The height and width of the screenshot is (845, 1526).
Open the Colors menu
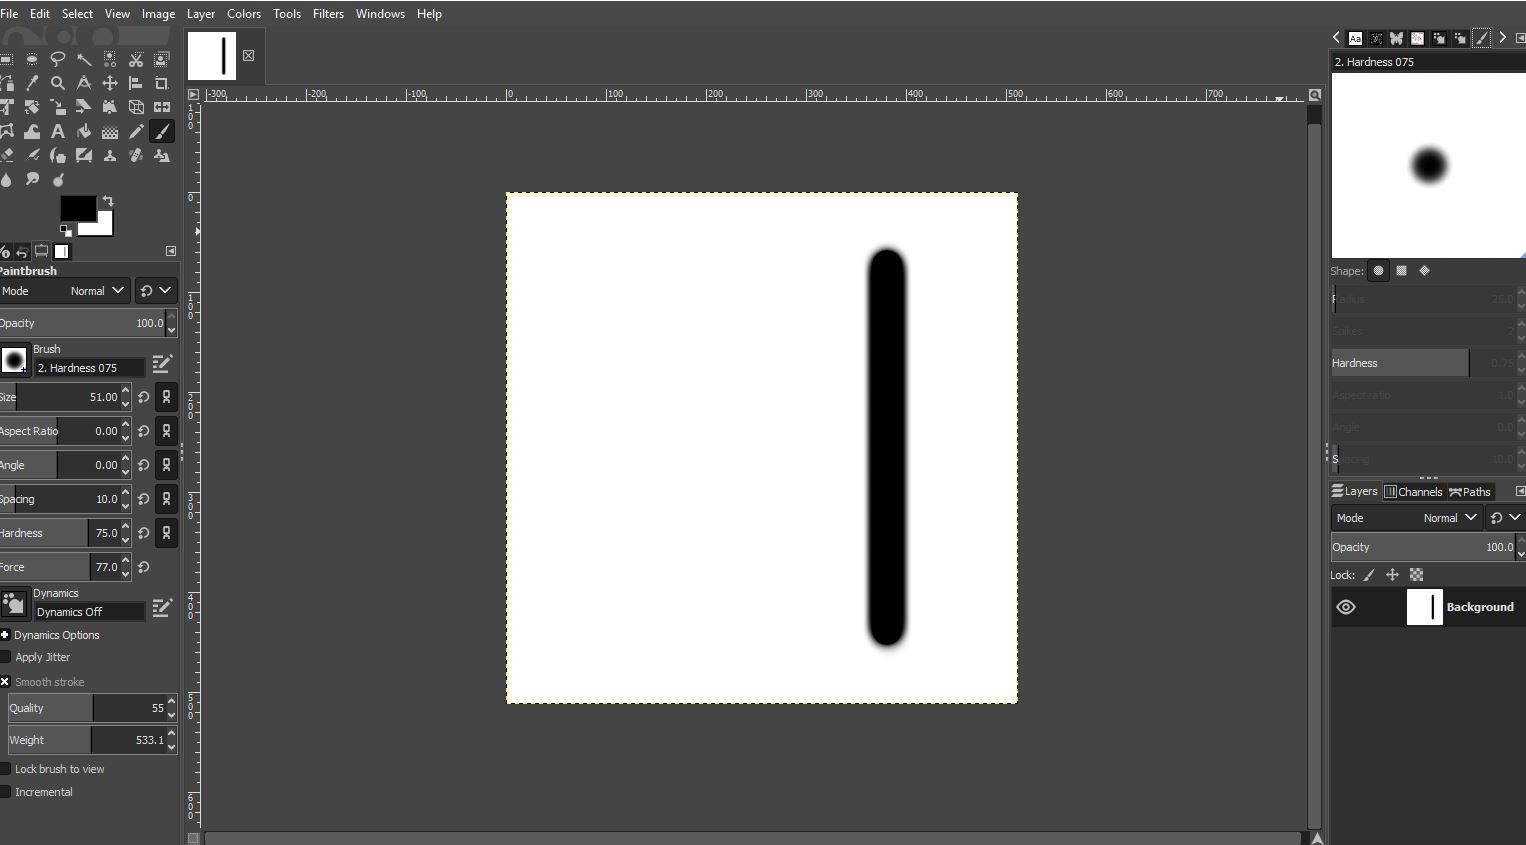[x=244, y=14]
